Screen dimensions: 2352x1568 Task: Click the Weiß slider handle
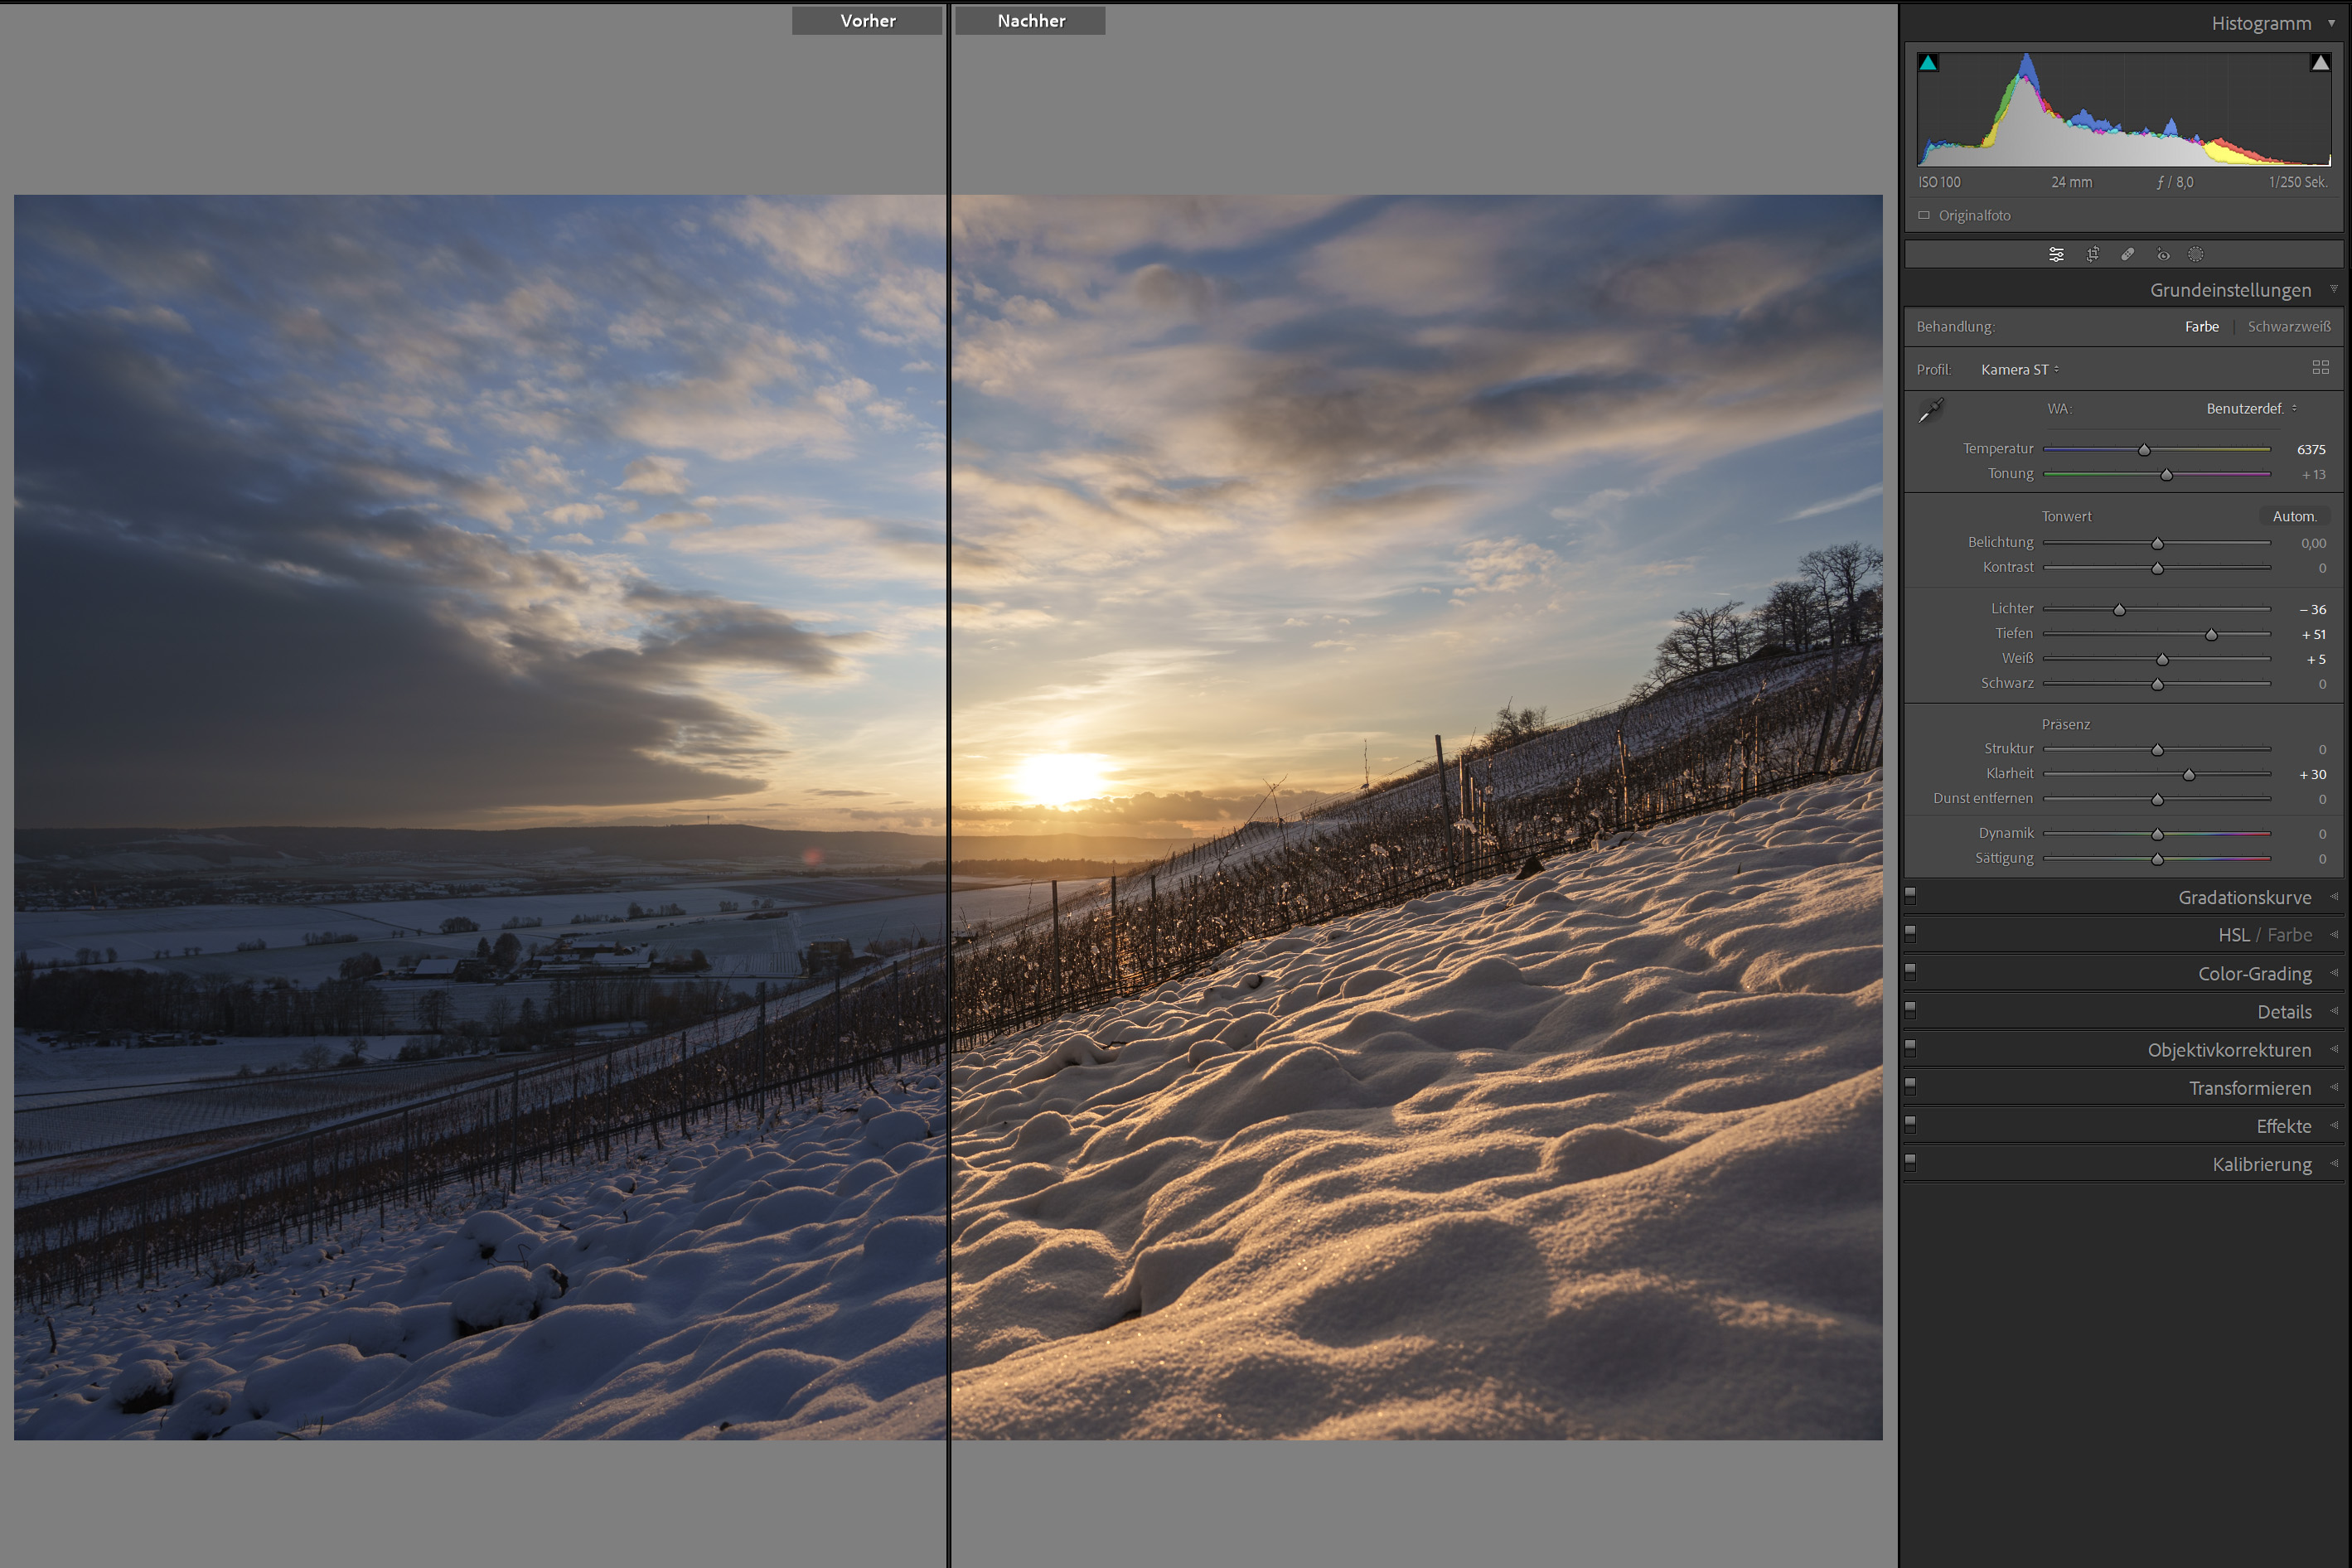pyautogui.click(x=2162, y=660)
